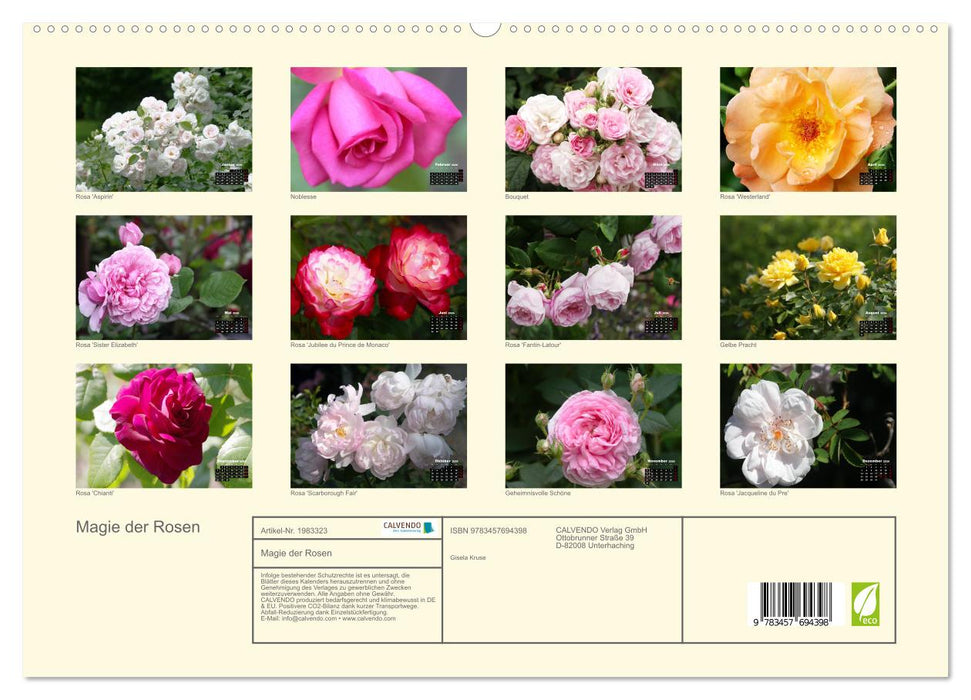Visit the www.calvendo.com website link
Viewport: 971px width, 700px height.
[x=369, y=618]
